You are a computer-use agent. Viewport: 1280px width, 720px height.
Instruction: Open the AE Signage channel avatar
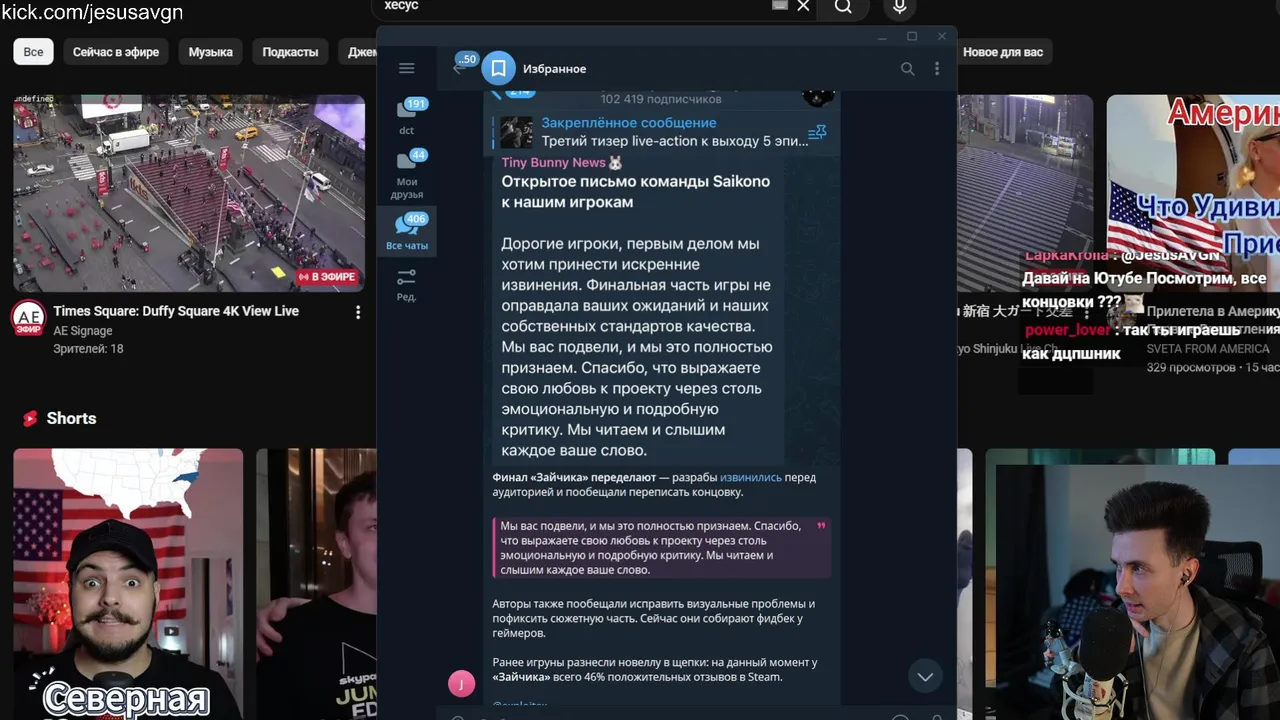click(28, 318)
